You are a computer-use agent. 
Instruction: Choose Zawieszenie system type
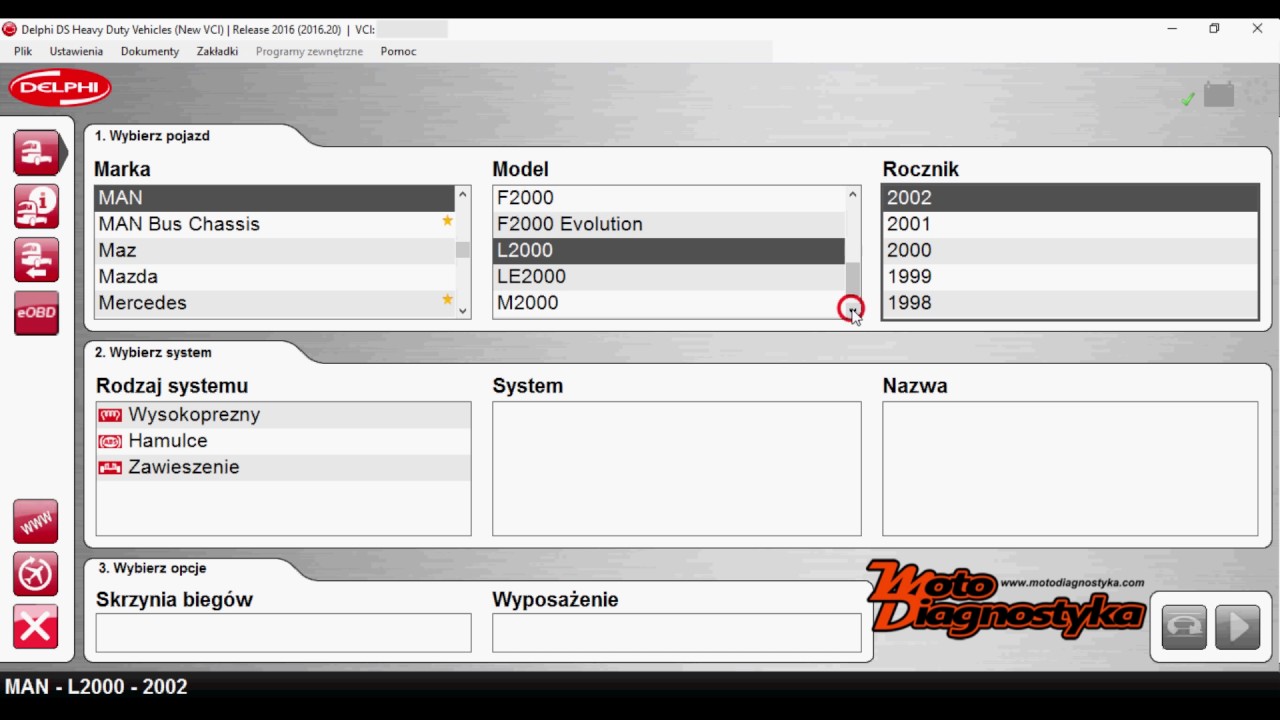283,467
